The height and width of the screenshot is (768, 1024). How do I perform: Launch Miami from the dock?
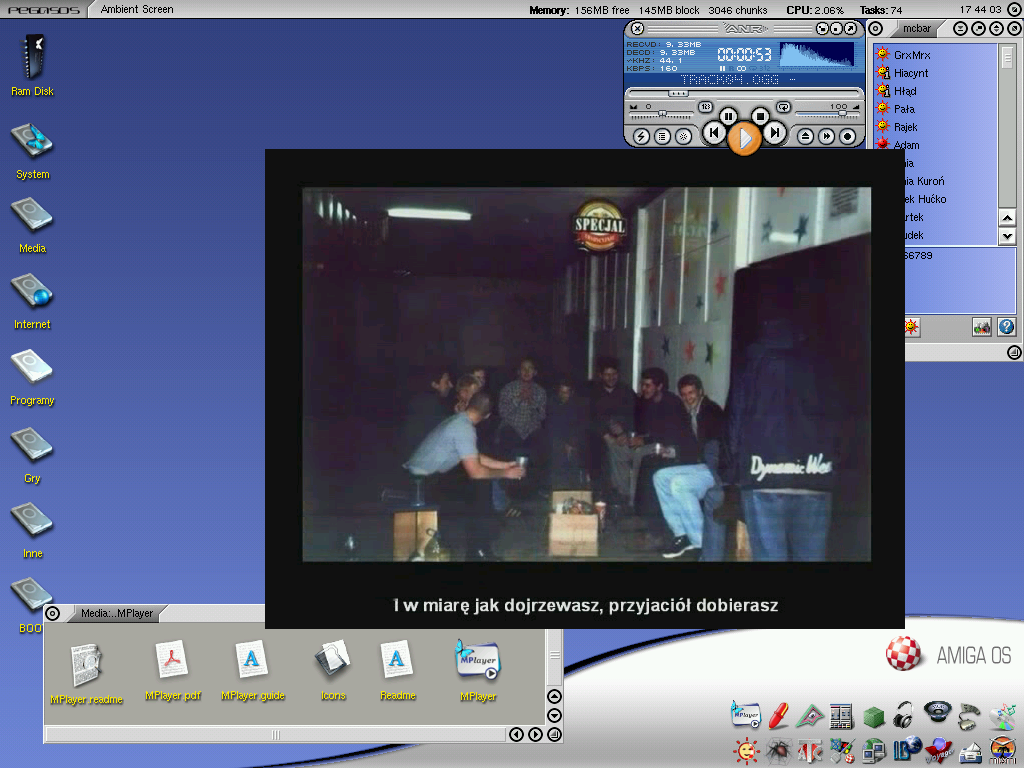click(1002, 751)
